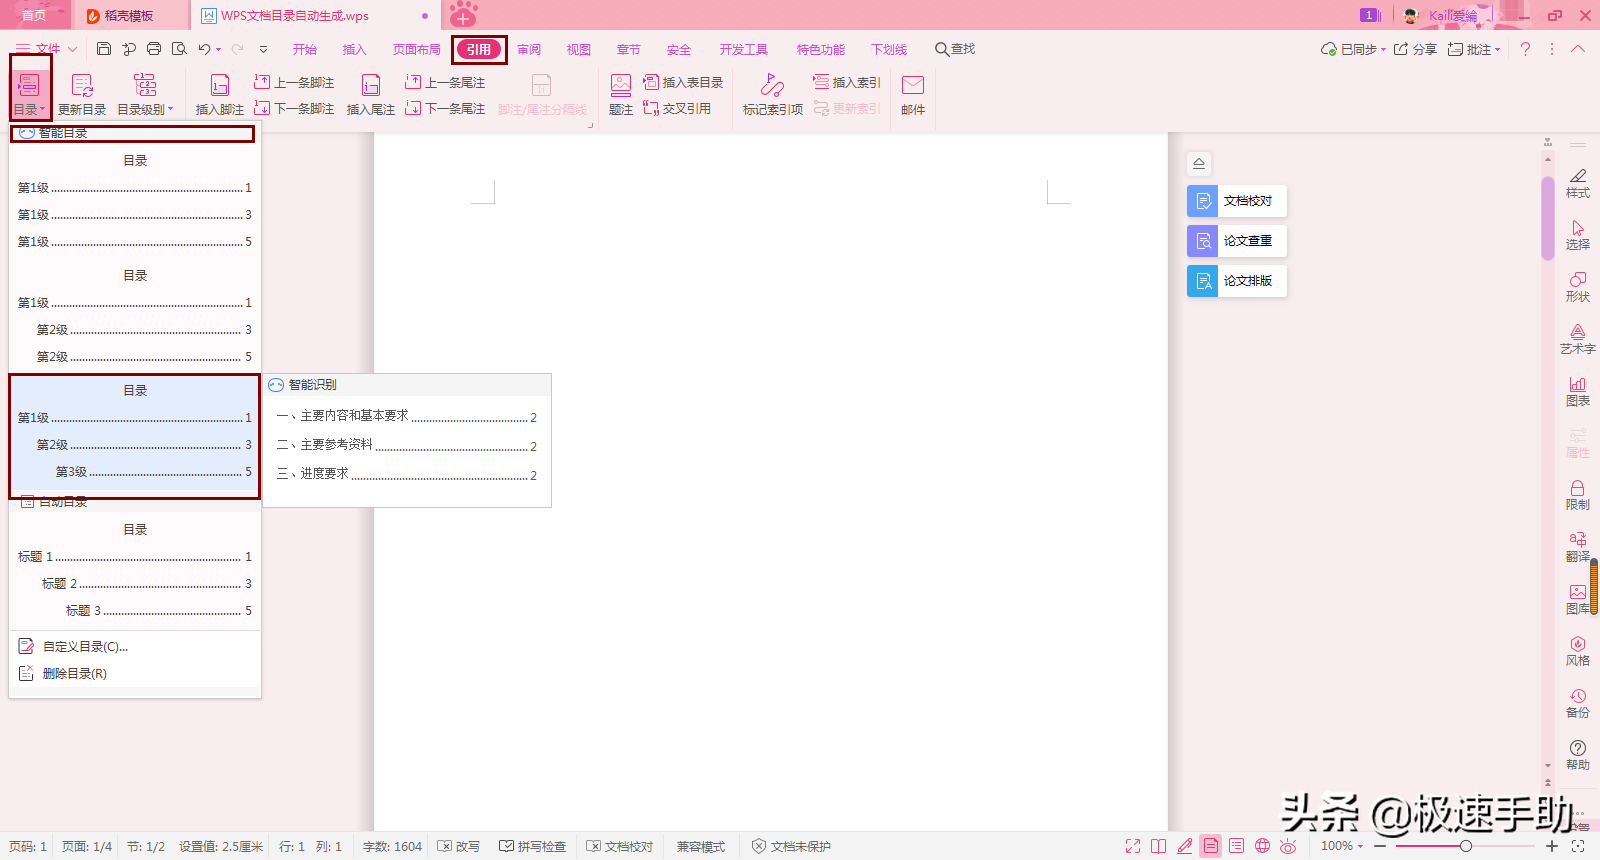This screenshot has width=1600, height=860.
Task: Open the 艺术字 word art sidebar icon
Action: coord(1578,339)
